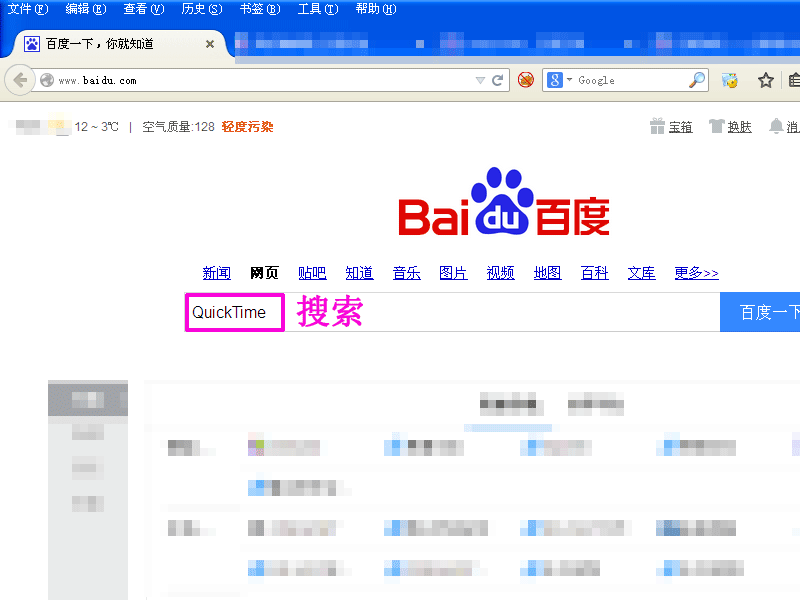Reload the page with the refresh icon
The height and width of the screenshot is (600, 800).
pyautogui.click(x=497, y=80)
